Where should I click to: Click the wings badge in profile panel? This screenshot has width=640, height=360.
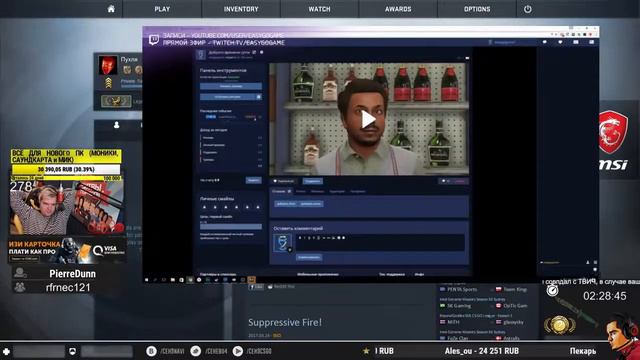(116, 101)
